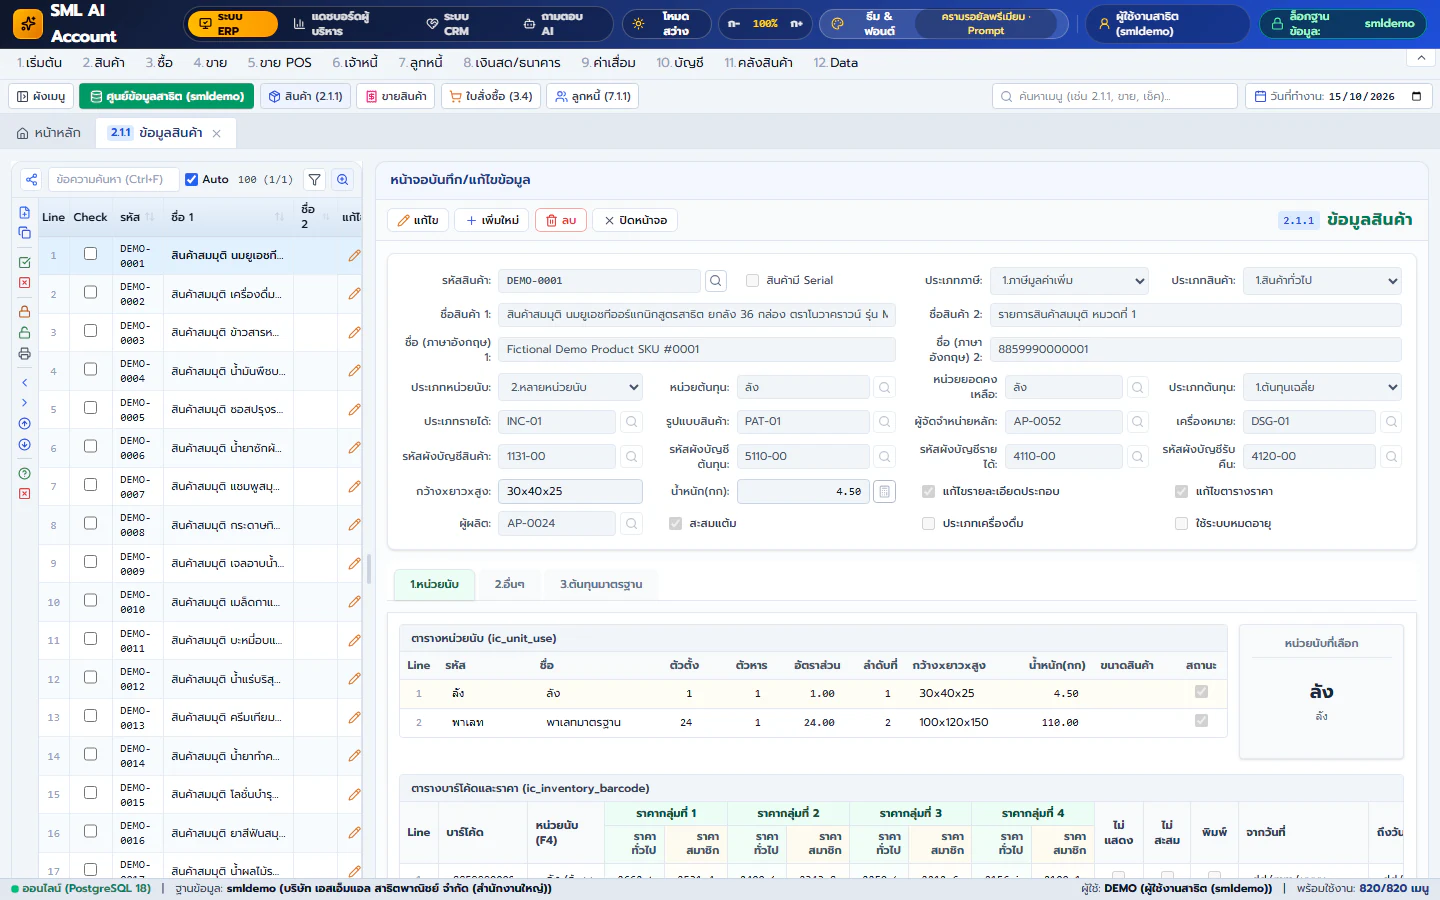Open lookup for income type INC-01
This screenshot has width=1440, height=900.
click(x=632, y=422)
